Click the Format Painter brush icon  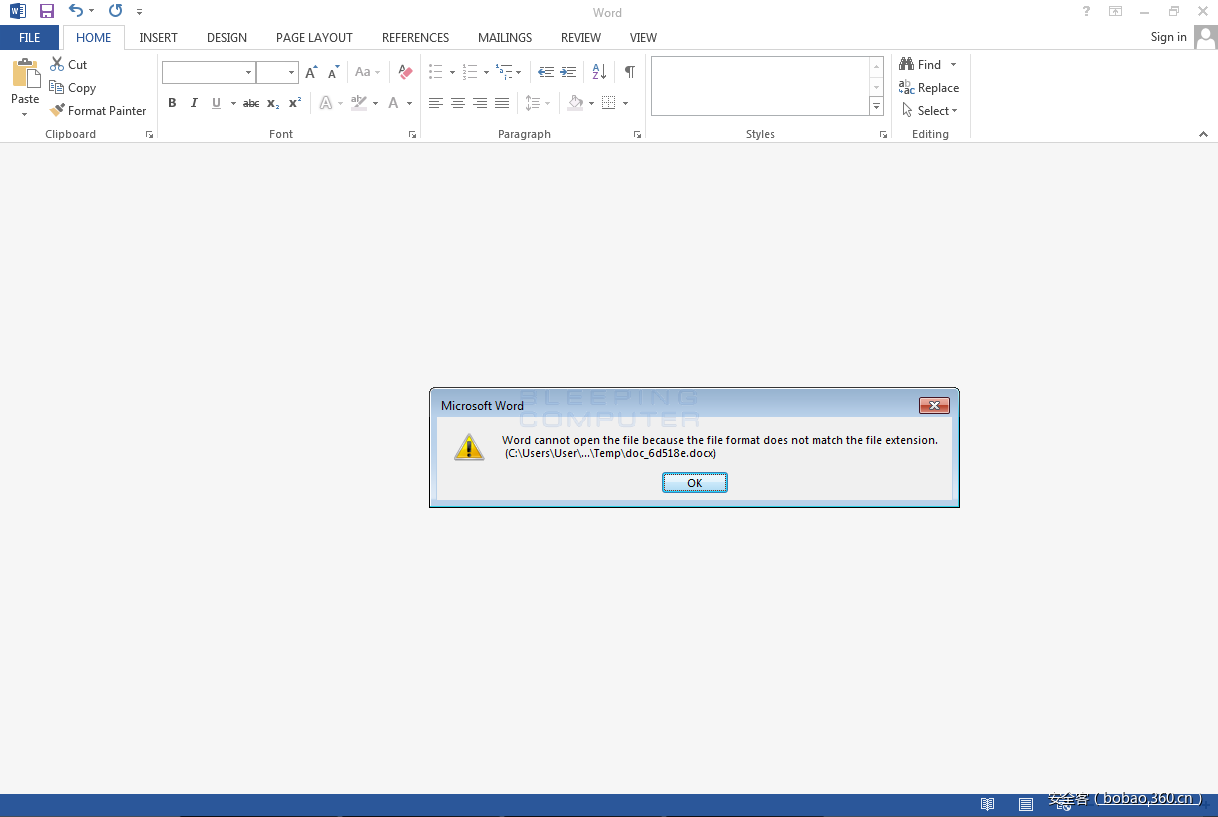[57, 111]
